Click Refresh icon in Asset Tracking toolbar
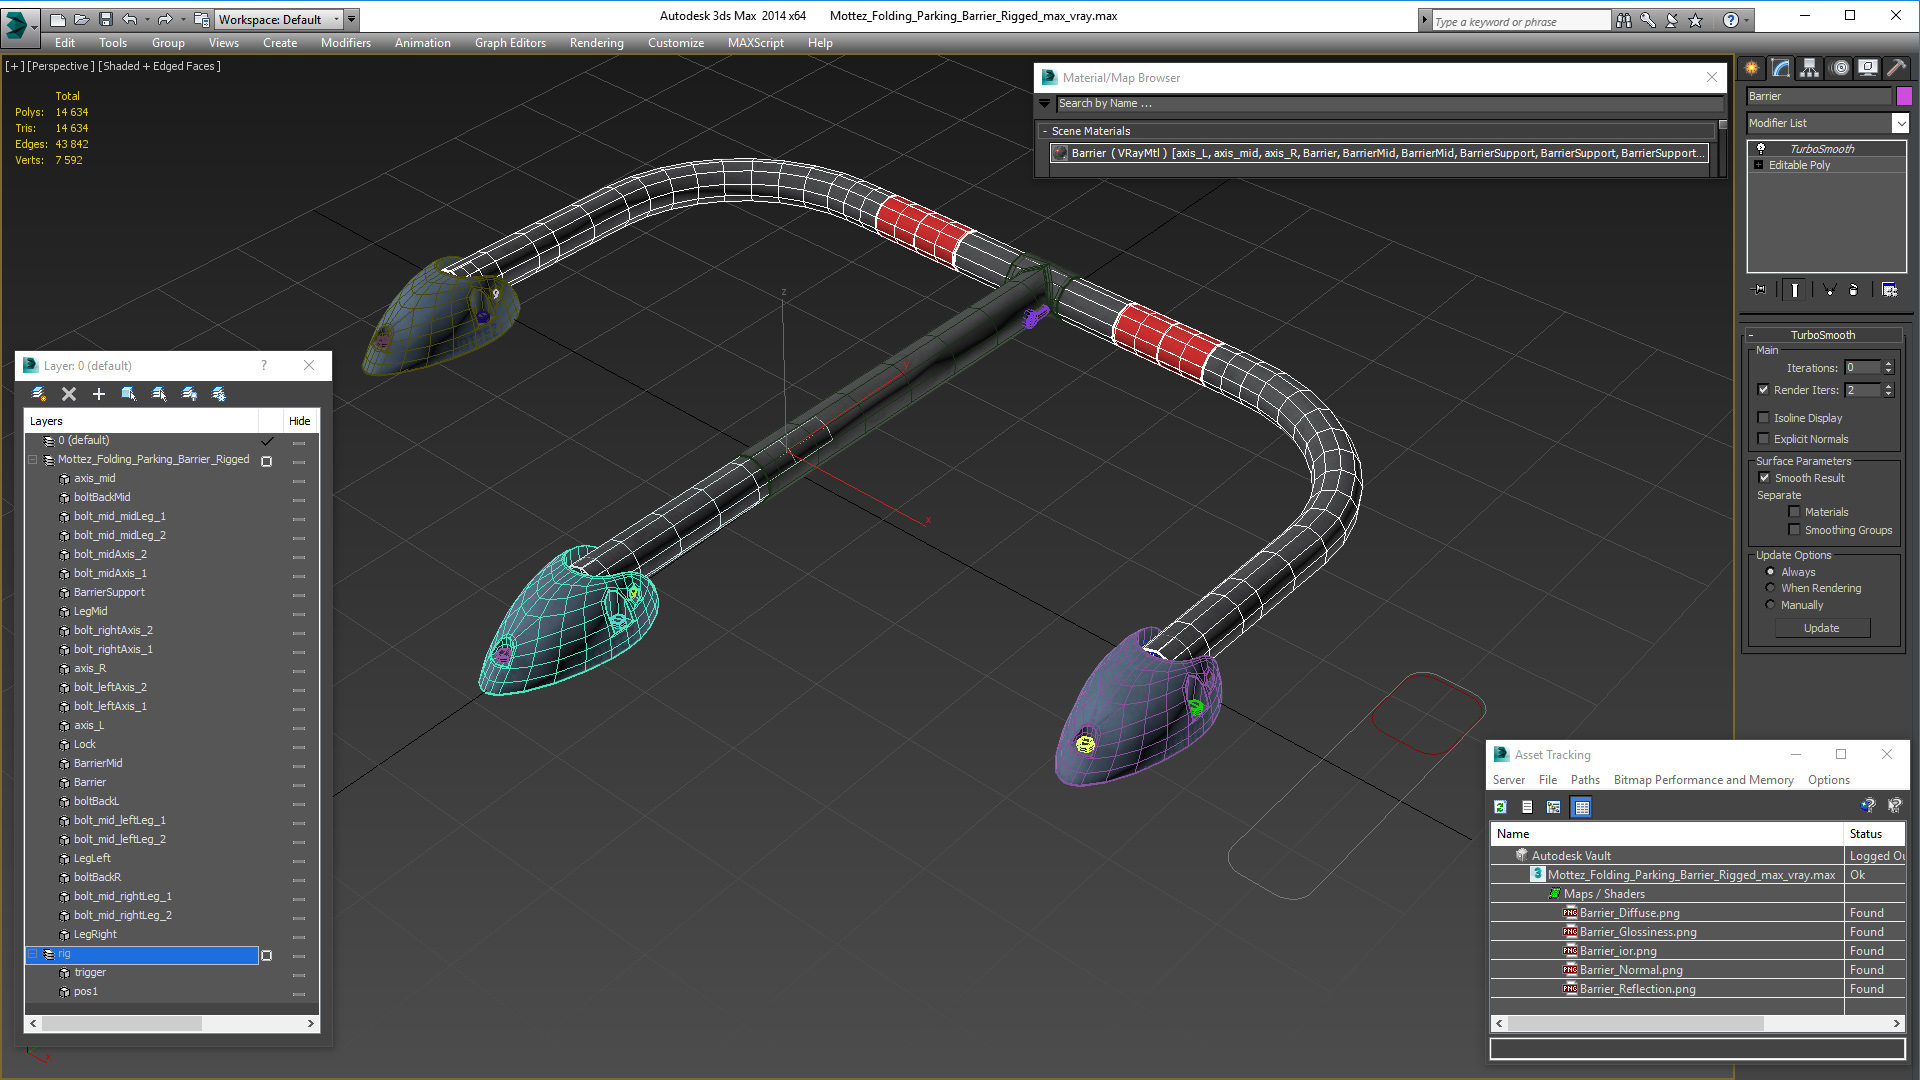1920x1080 pixels. [x=1500, y=807]
